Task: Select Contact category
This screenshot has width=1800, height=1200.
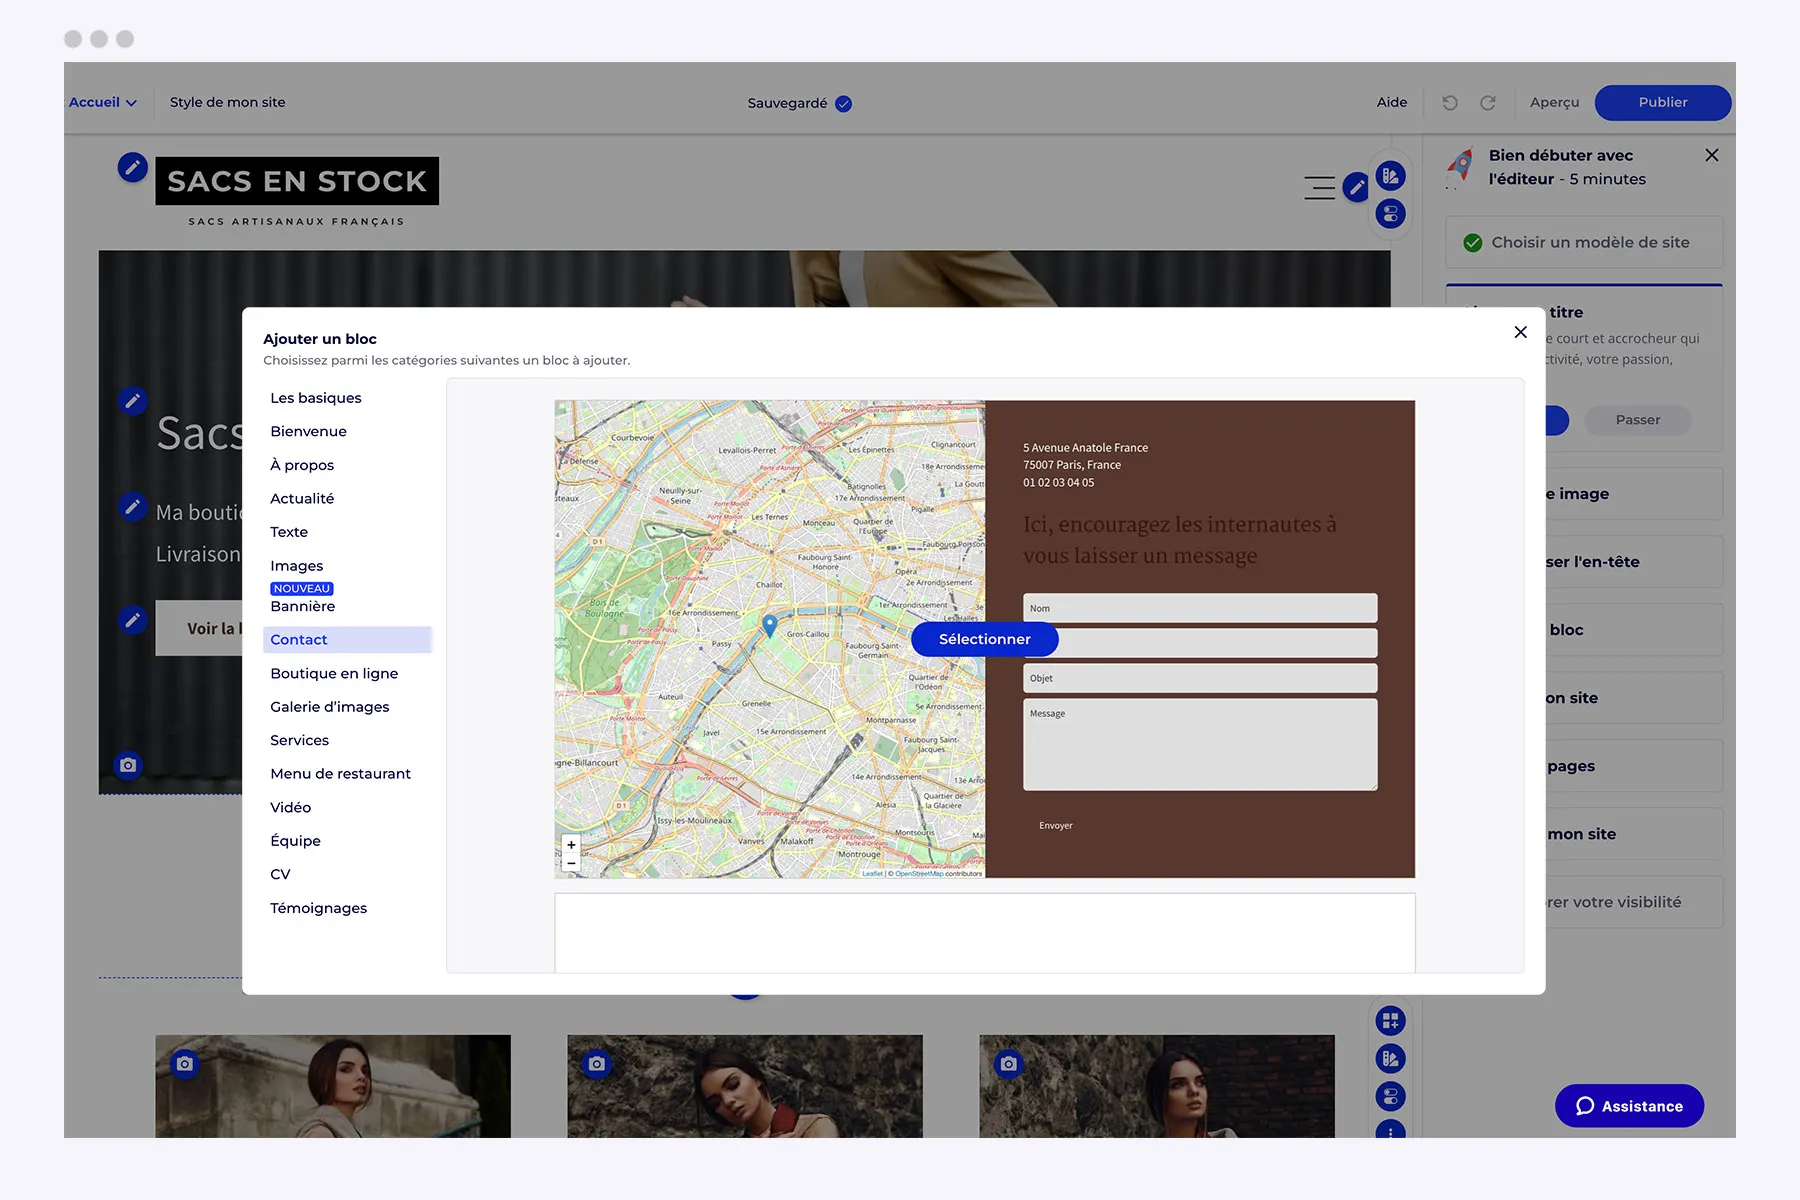Action: coord(347,640)
